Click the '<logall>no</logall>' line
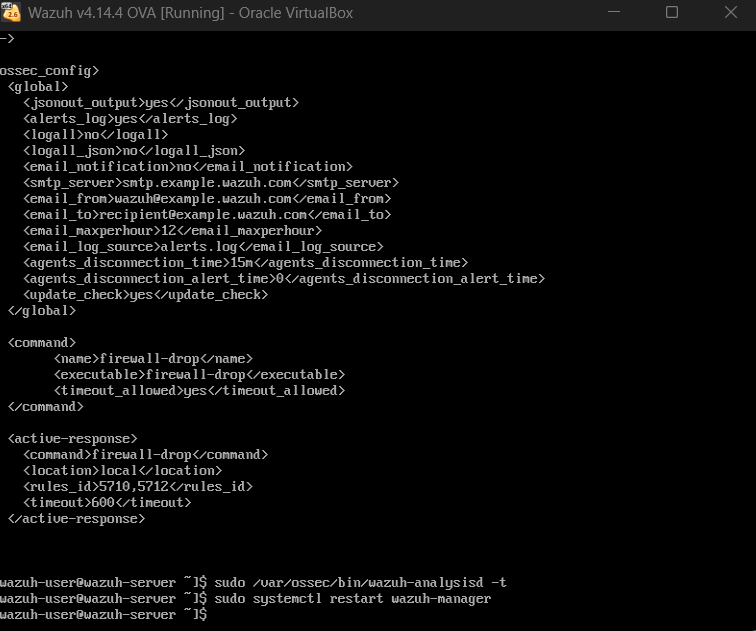This screenshot has width=756, height=631. pos(95,134)
